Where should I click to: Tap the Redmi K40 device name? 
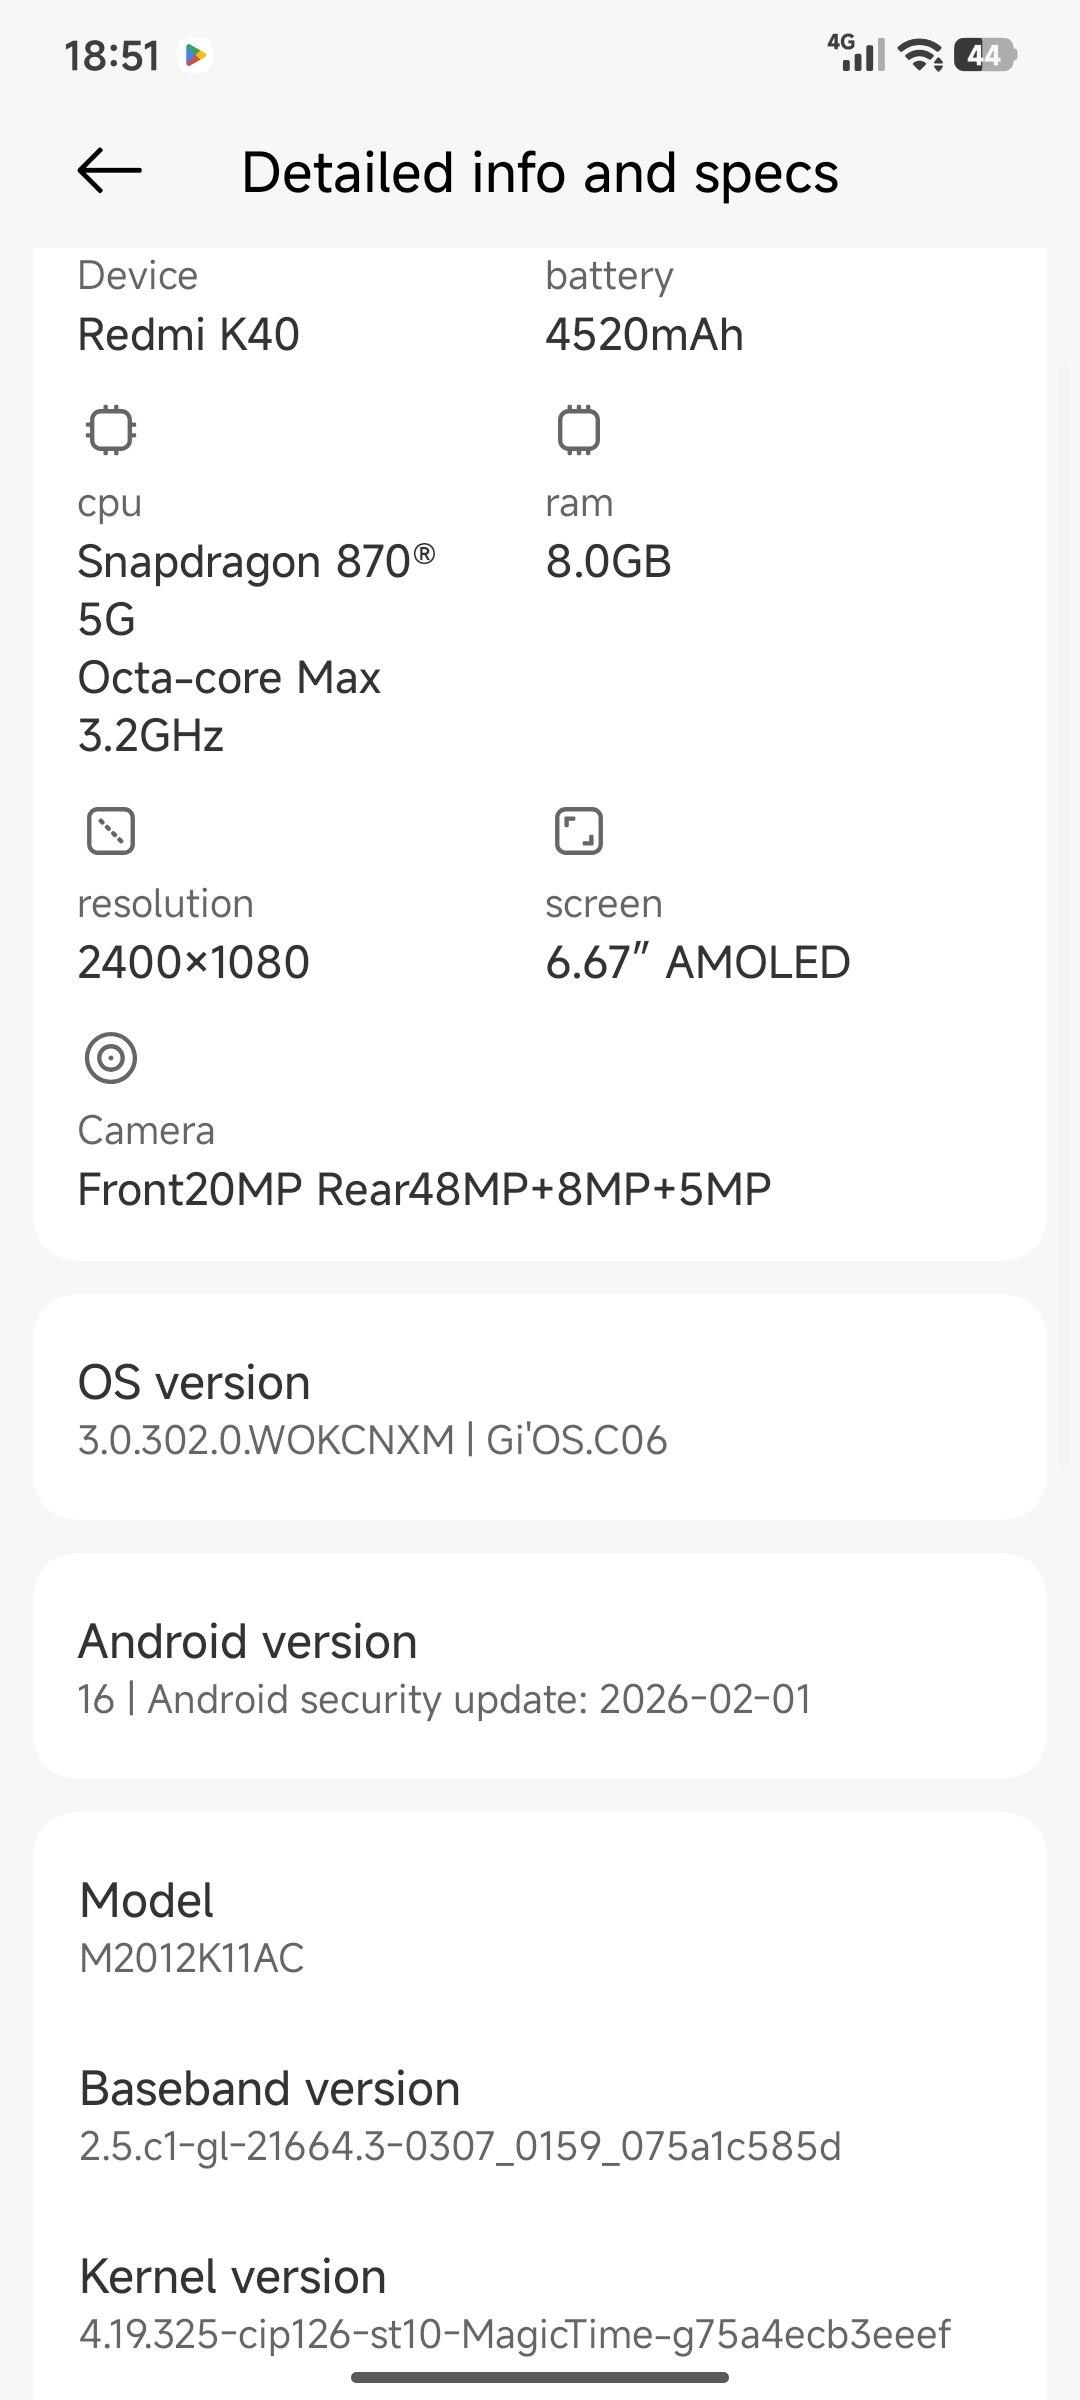click(x=189, y=334)
